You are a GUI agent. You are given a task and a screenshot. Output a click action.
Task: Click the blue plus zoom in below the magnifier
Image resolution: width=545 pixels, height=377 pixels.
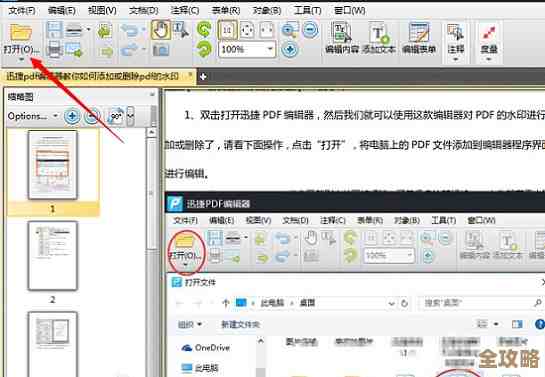290,49
